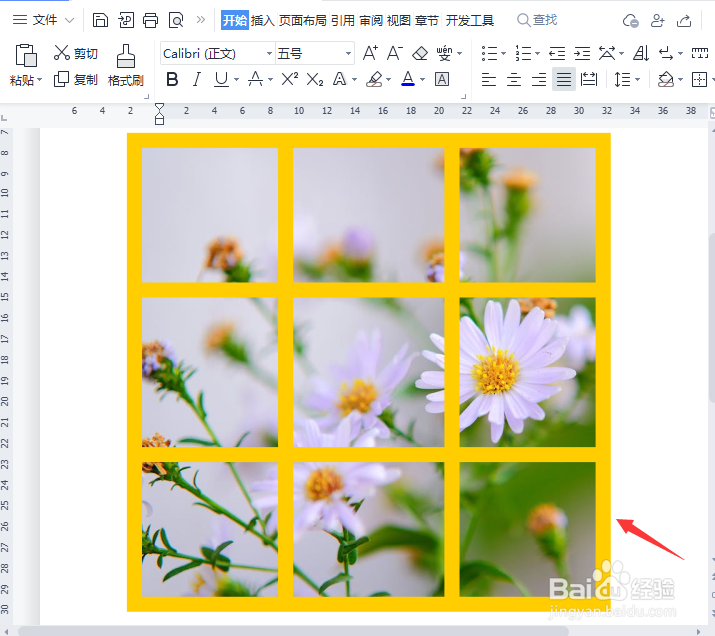Switch to the 开始 tab
Viewport: 715px width, 636px height.
[235, 20]
